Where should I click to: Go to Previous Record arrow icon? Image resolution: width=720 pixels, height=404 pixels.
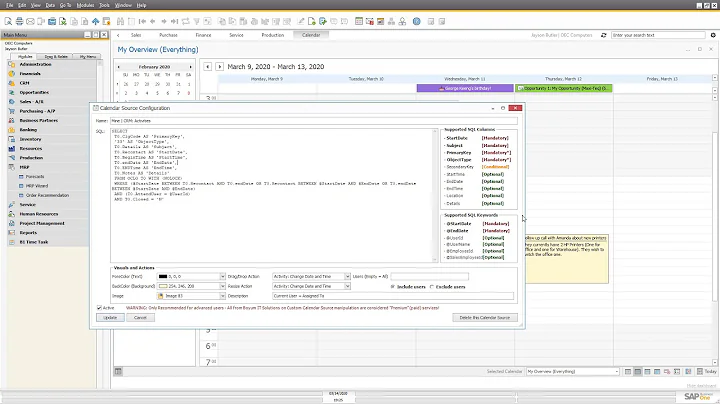pyautogui.click(x=153, y=21)
